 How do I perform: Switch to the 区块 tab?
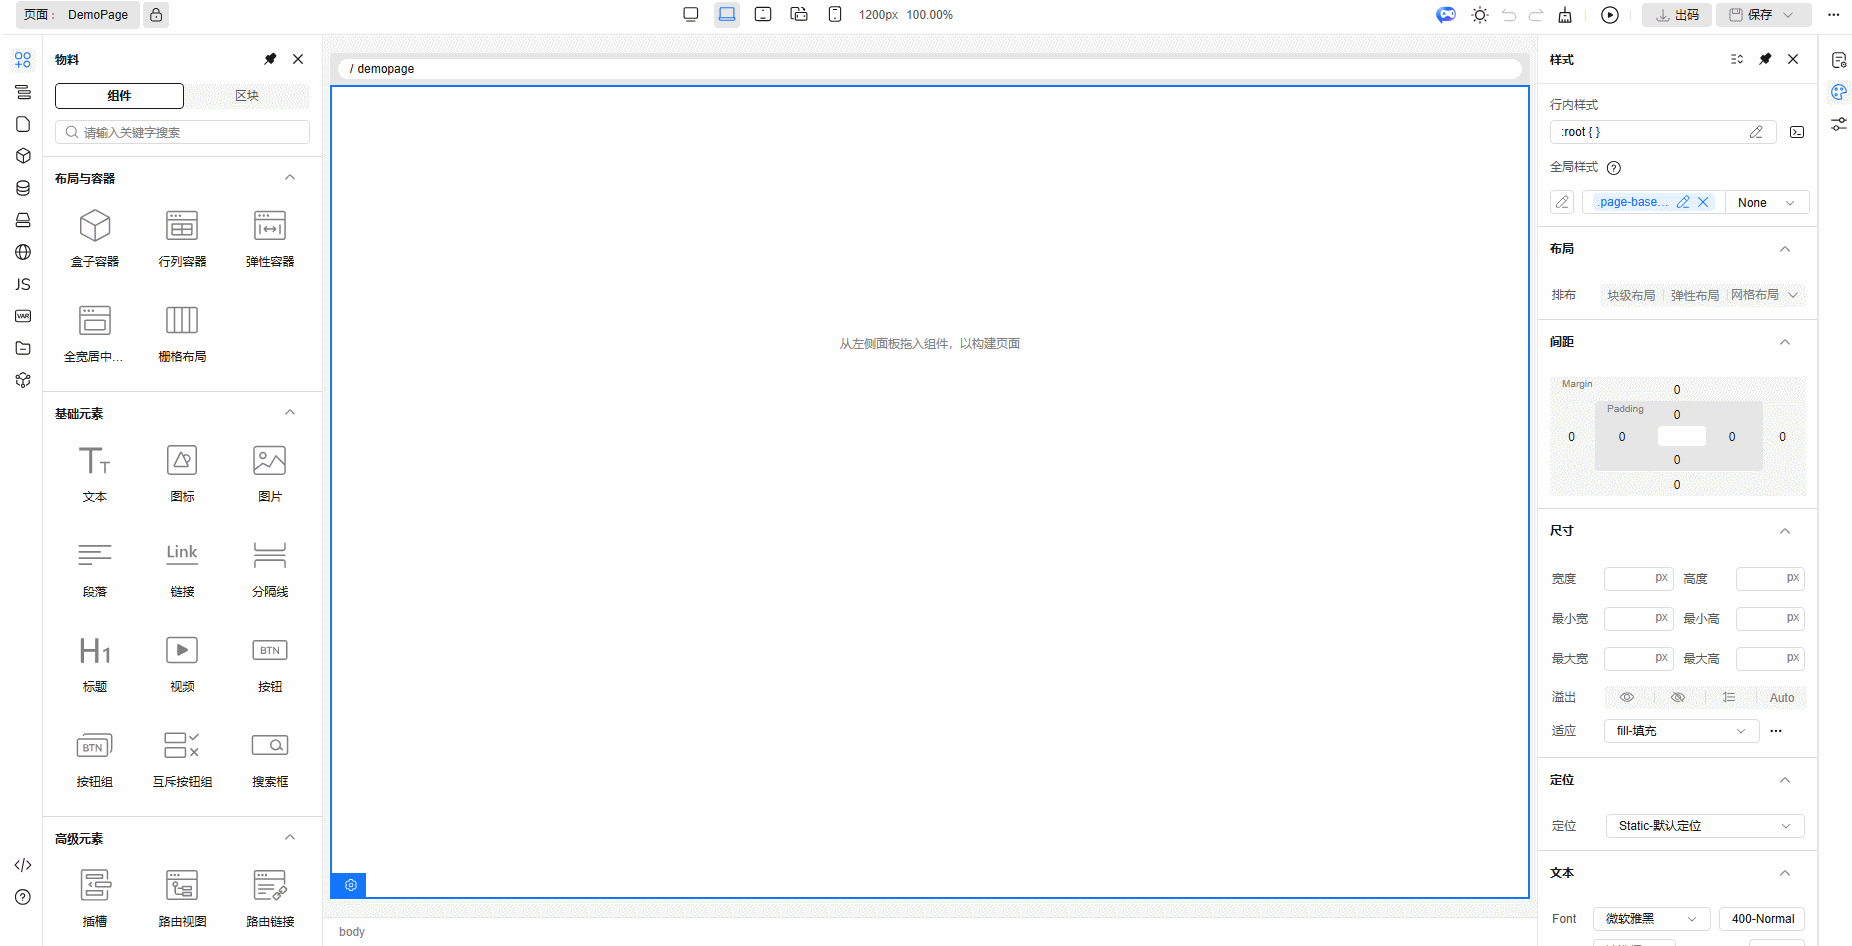point(247,96)
